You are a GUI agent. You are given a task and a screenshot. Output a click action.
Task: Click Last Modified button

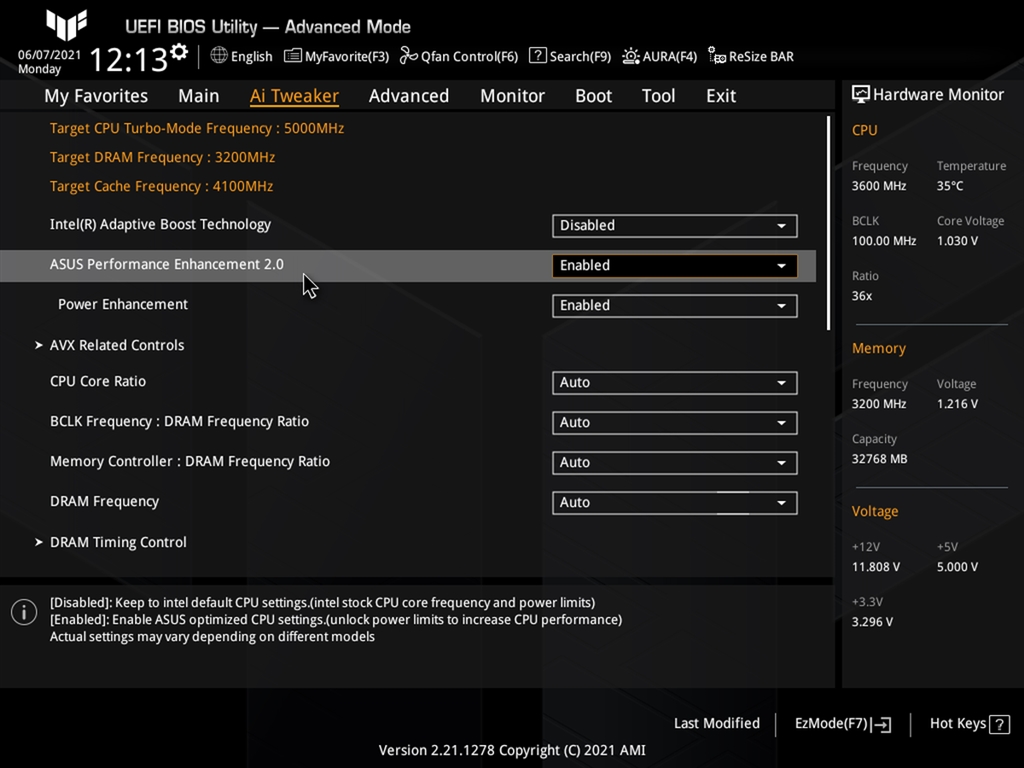(716, 724)
